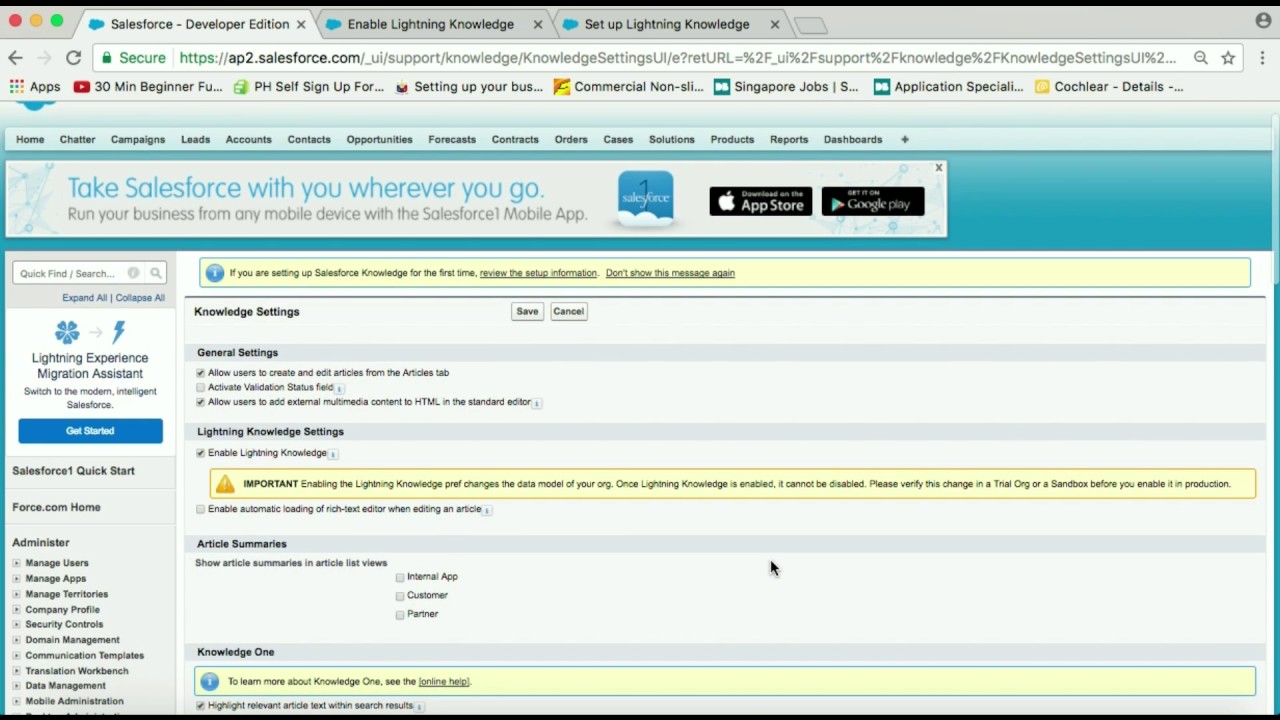Click the help icon inside Quick Find box
1280x720 pixels.
[133, 273]
